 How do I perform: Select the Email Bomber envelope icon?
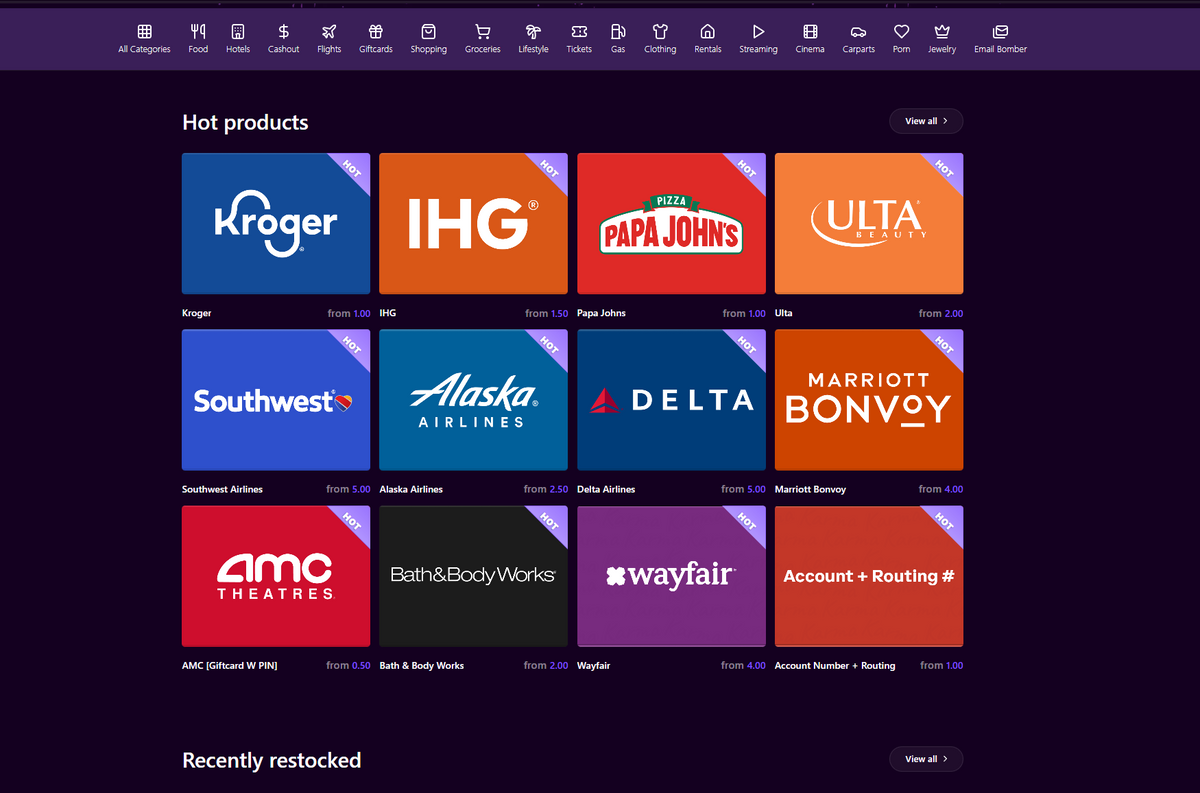1001,32
